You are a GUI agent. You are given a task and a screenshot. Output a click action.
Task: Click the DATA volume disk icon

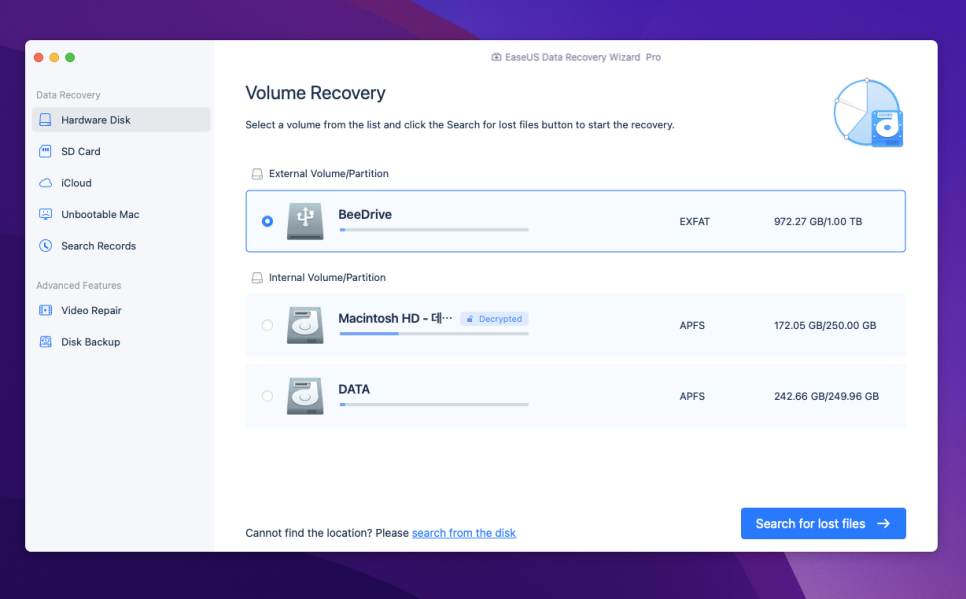click(305, 396)
